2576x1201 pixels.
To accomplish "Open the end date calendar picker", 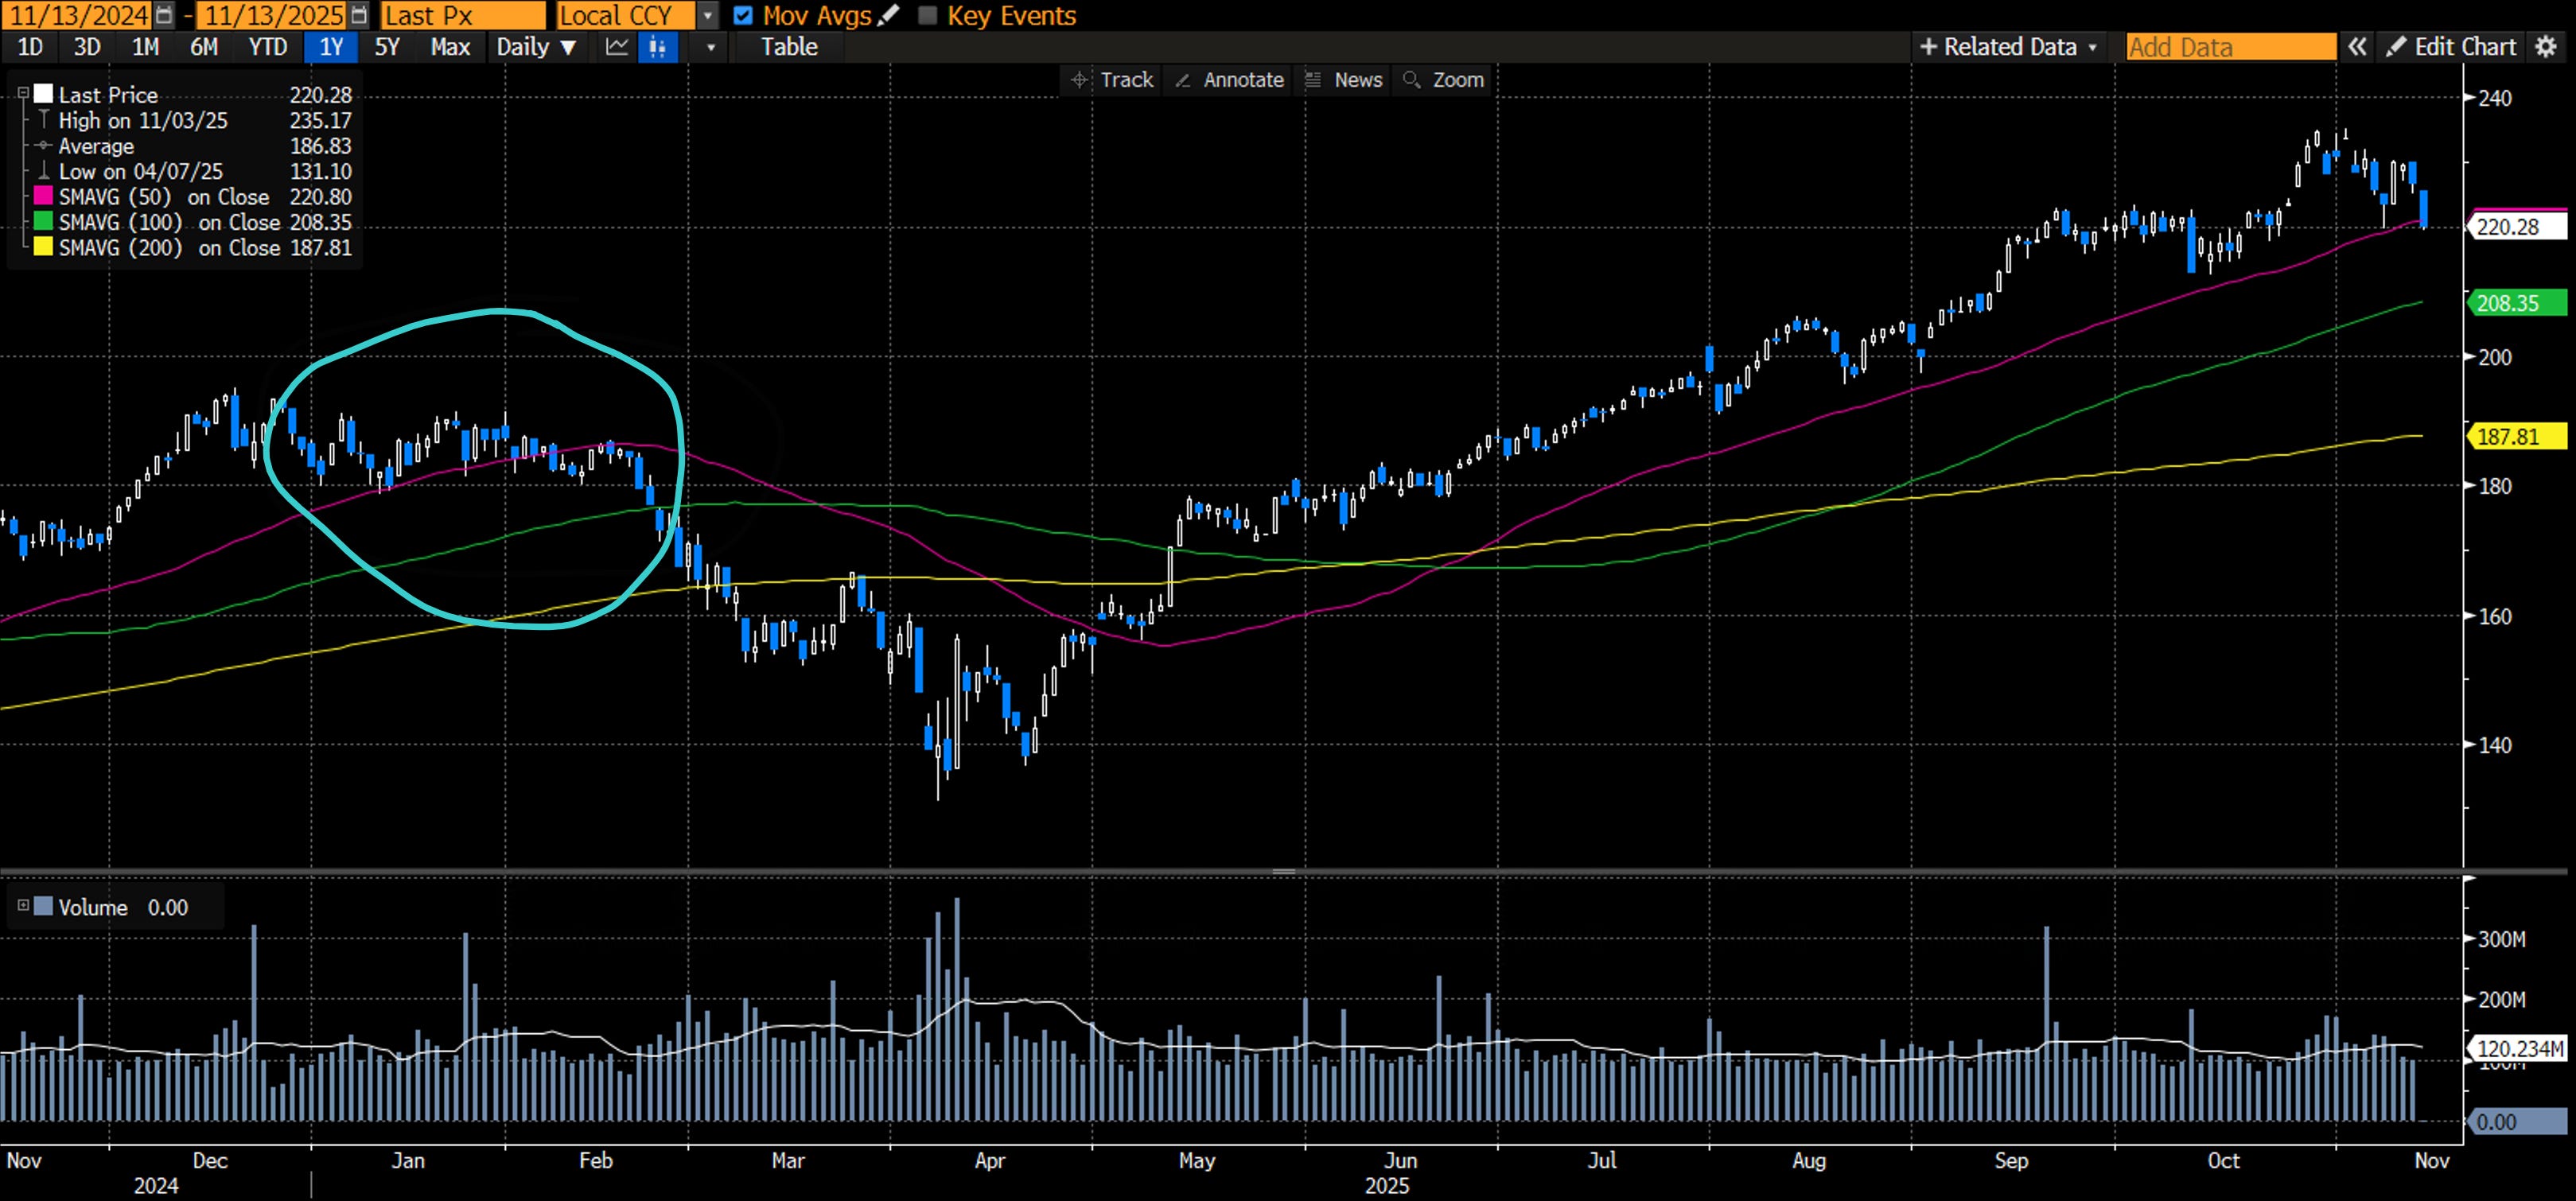I will tap(360, 15).
